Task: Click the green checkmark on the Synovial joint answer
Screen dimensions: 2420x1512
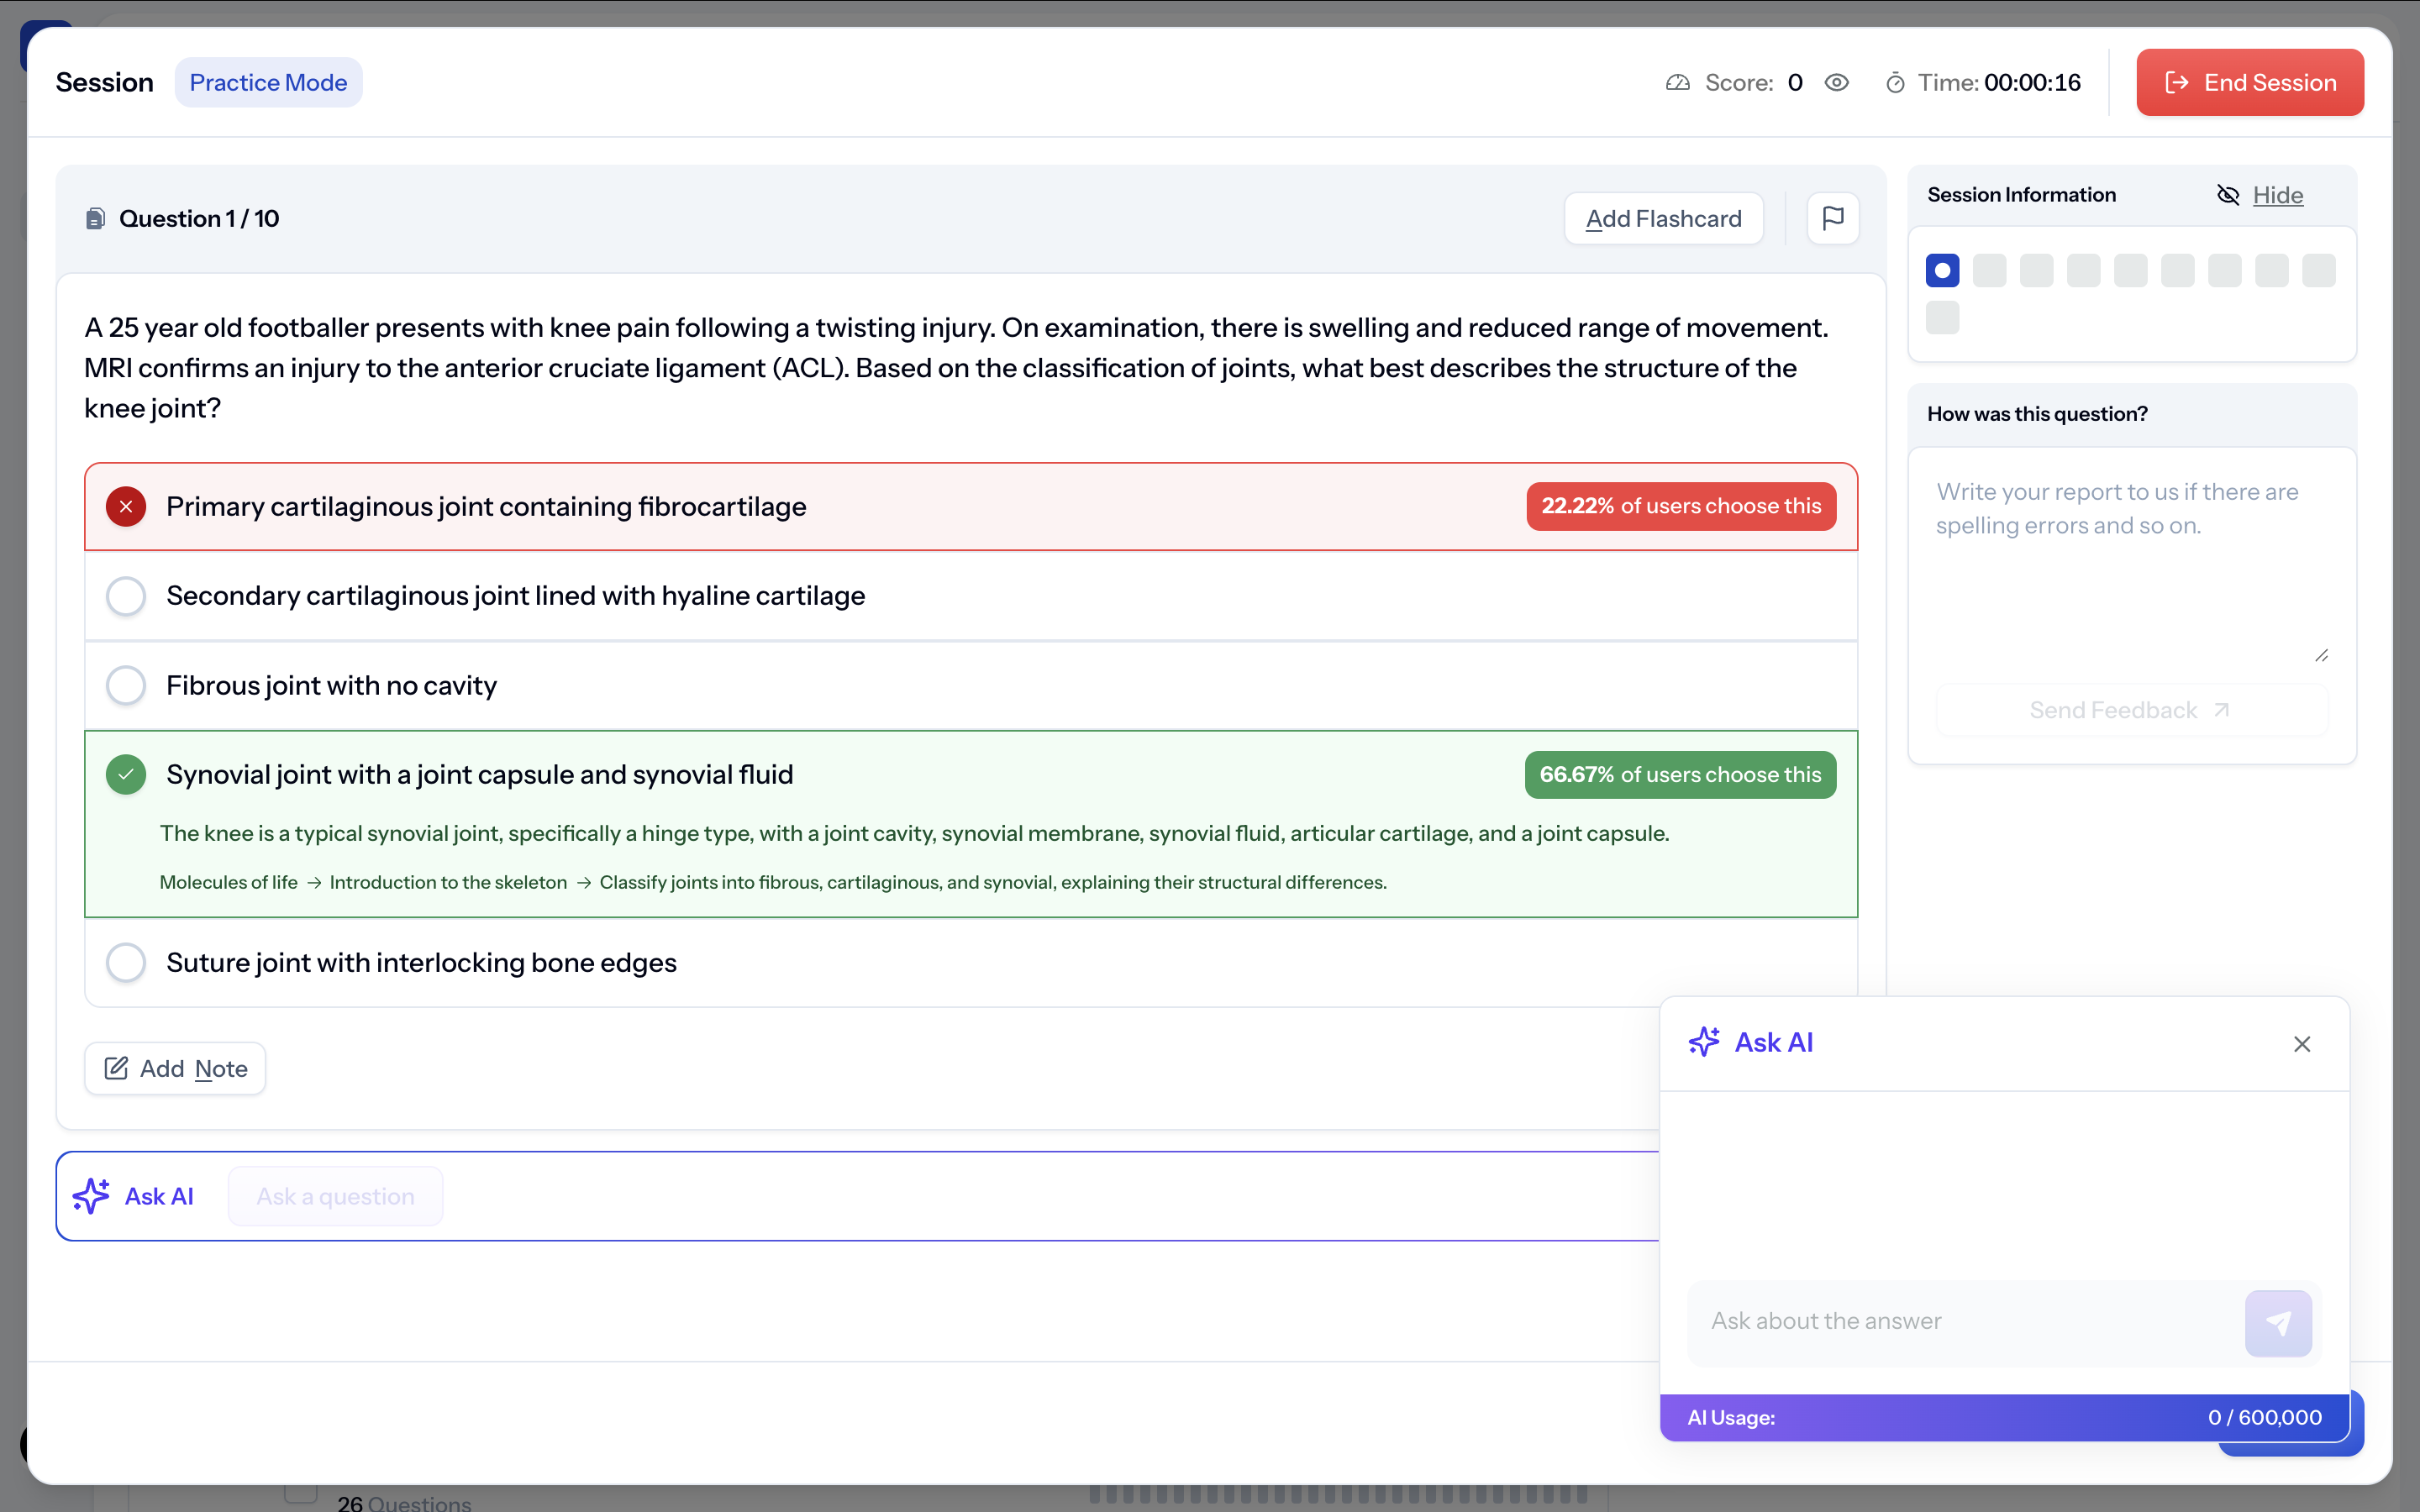Action: point(126,775)
